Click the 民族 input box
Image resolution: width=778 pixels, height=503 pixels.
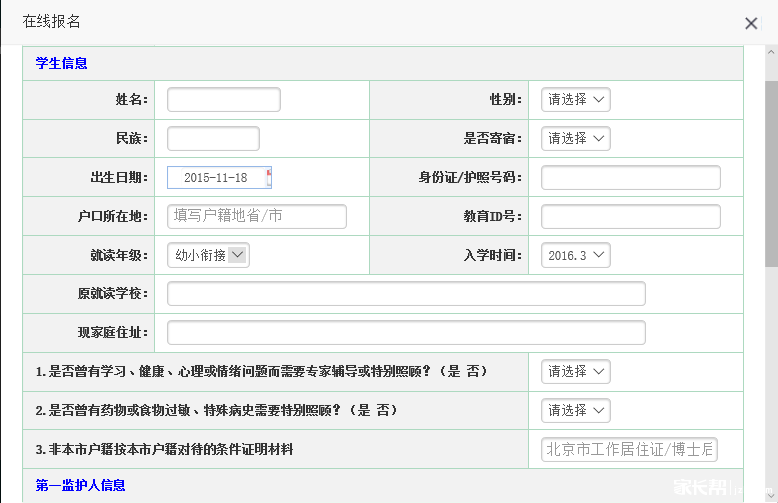click(x=213, y=139)
